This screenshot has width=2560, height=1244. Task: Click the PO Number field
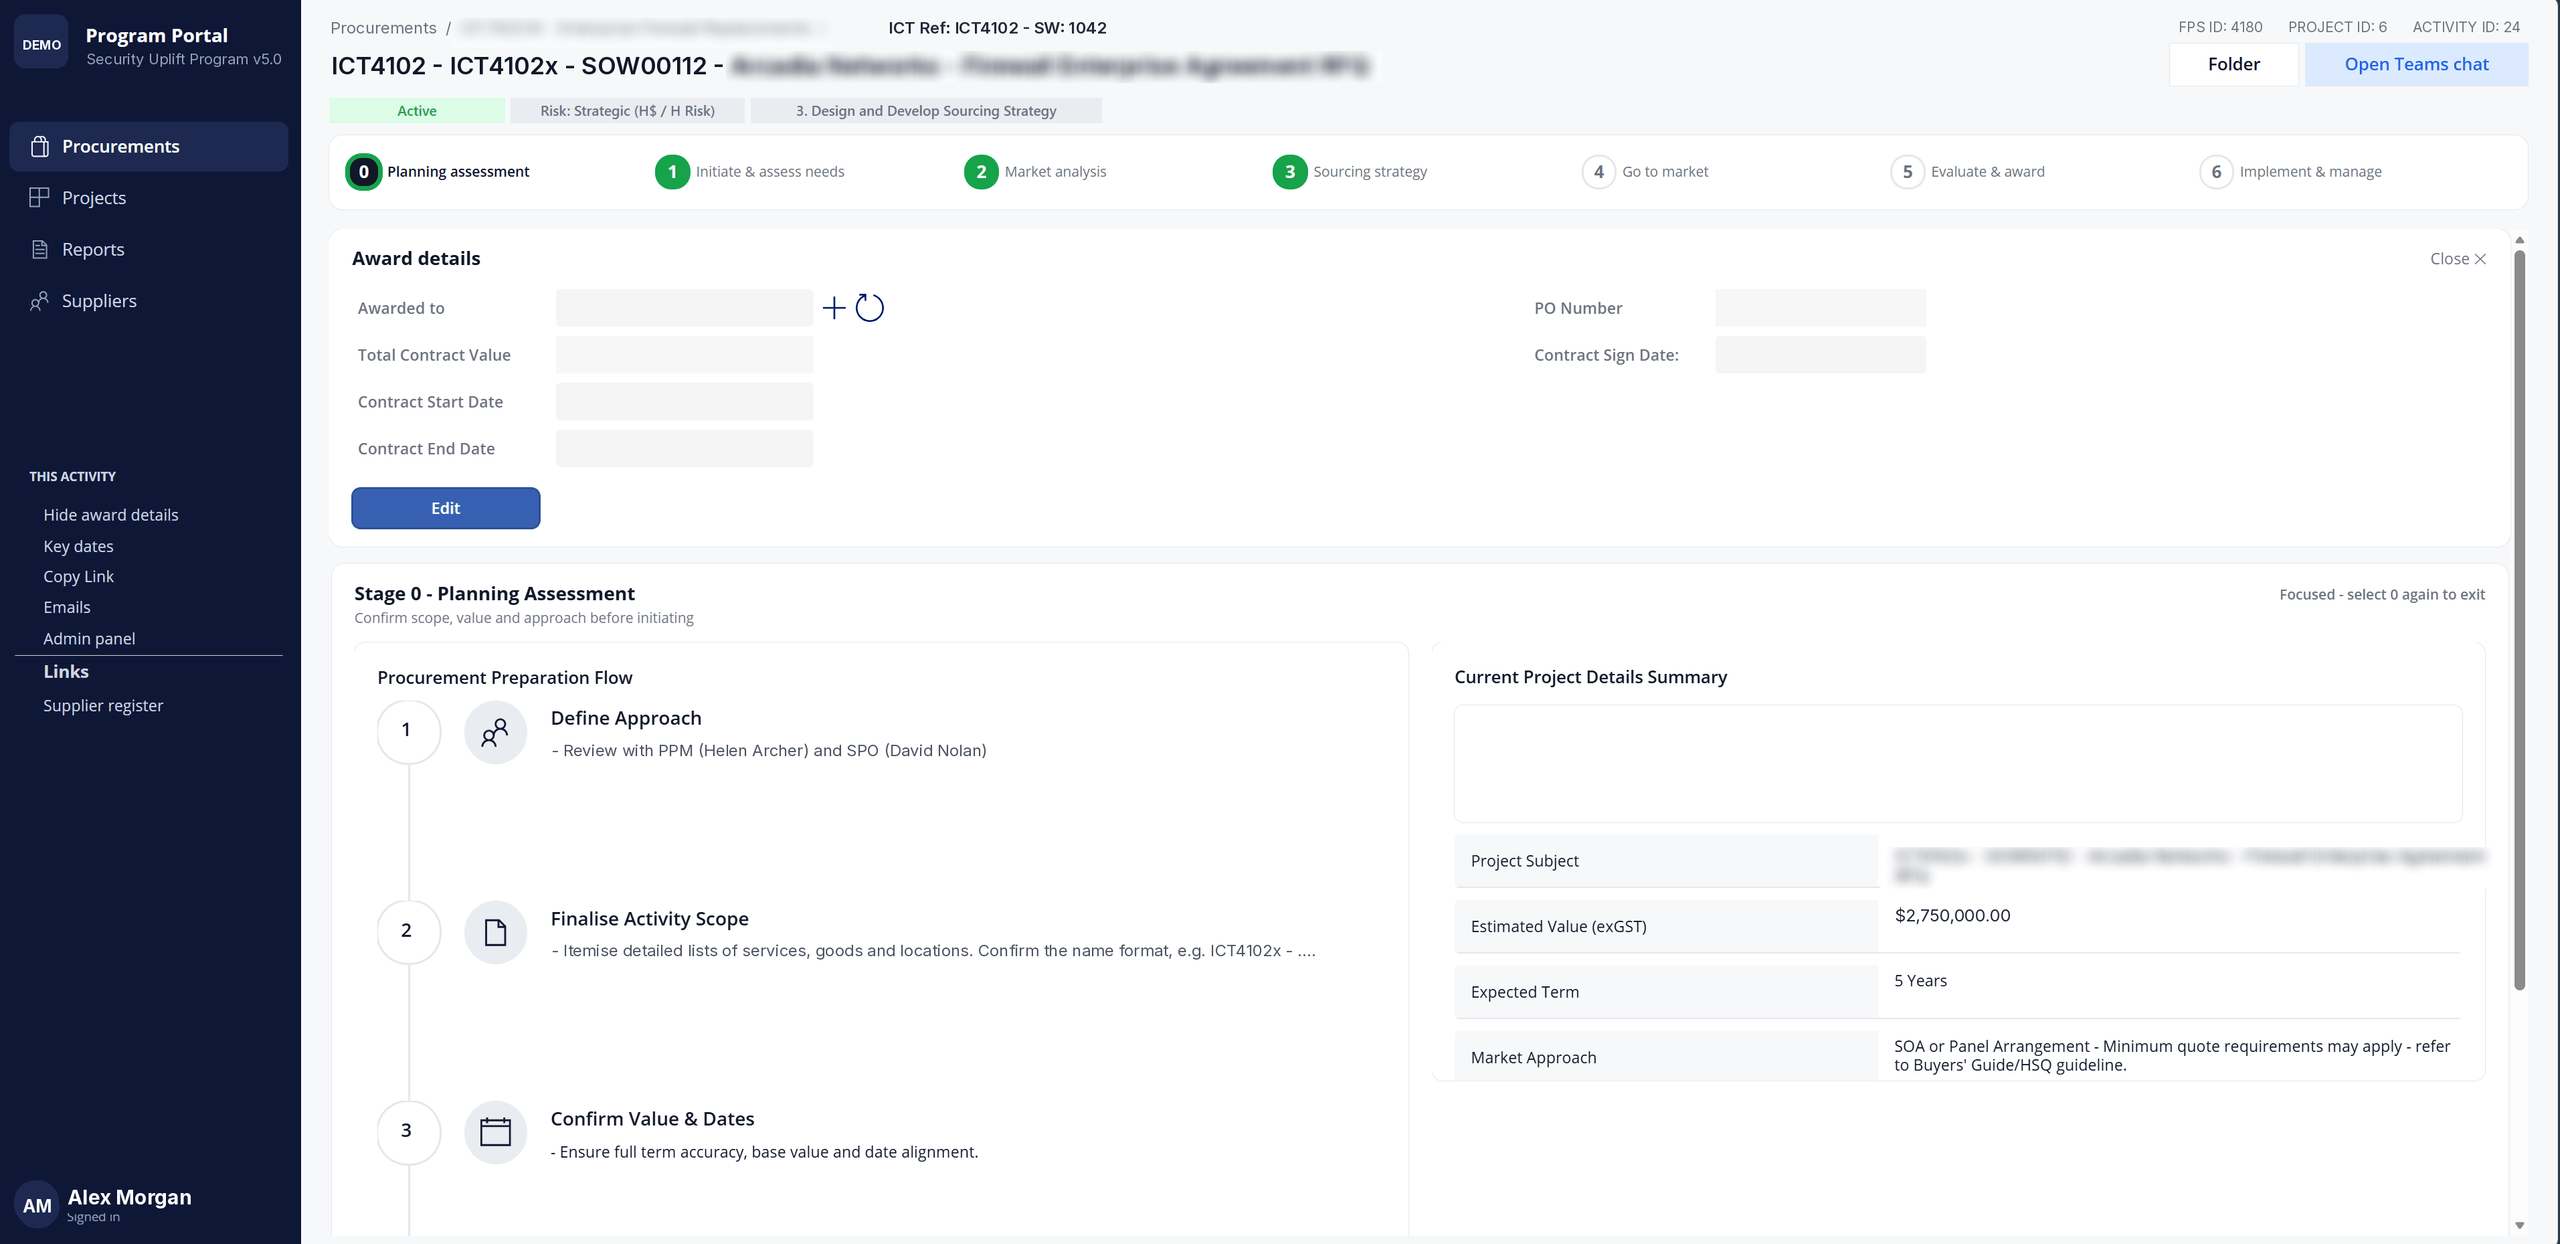1820,308
